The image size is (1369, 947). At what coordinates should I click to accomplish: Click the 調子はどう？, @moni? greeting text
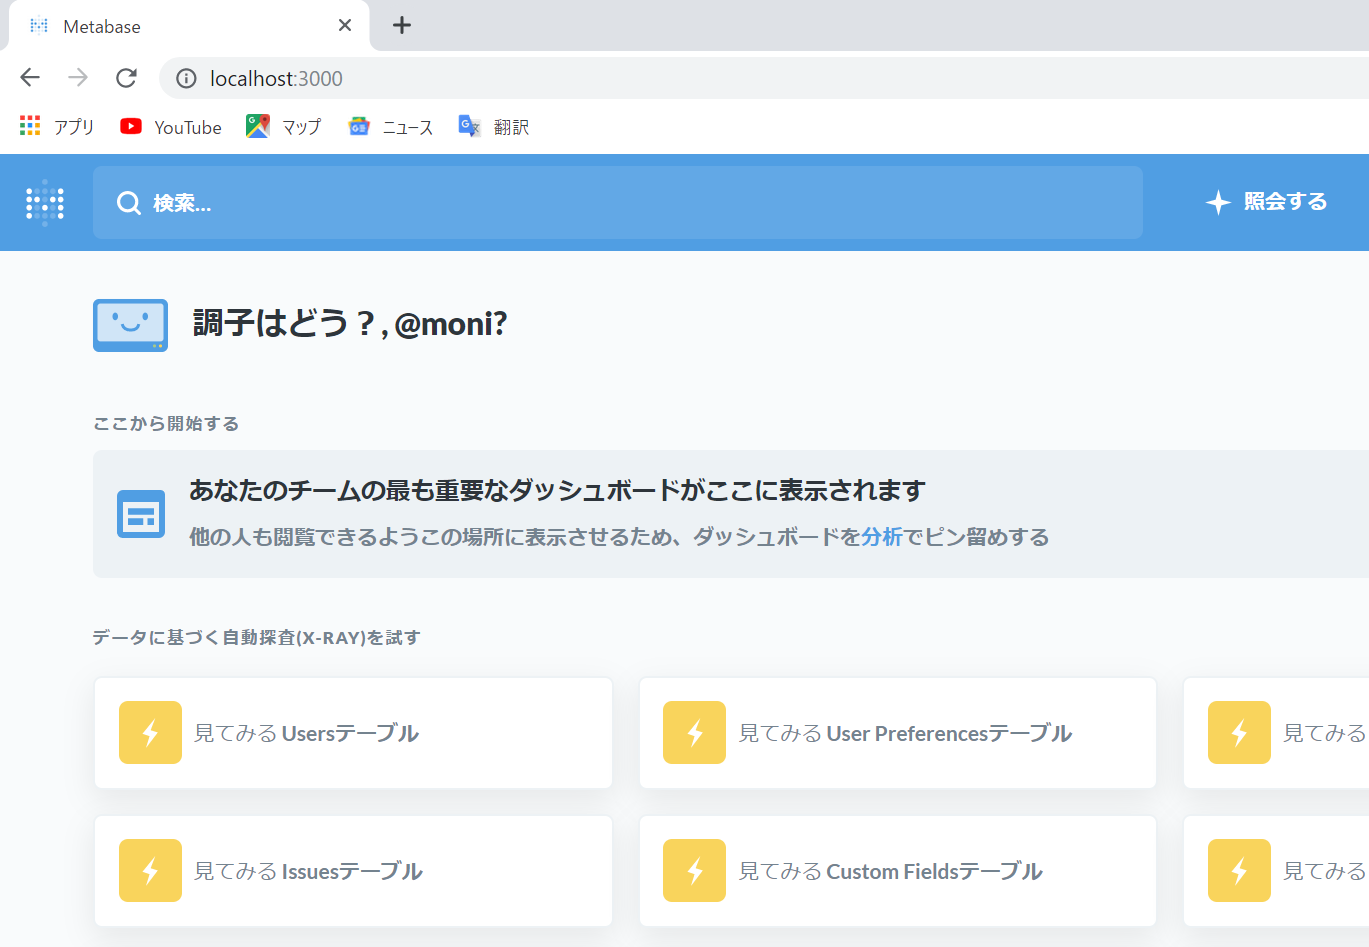[x=350, y=324]
